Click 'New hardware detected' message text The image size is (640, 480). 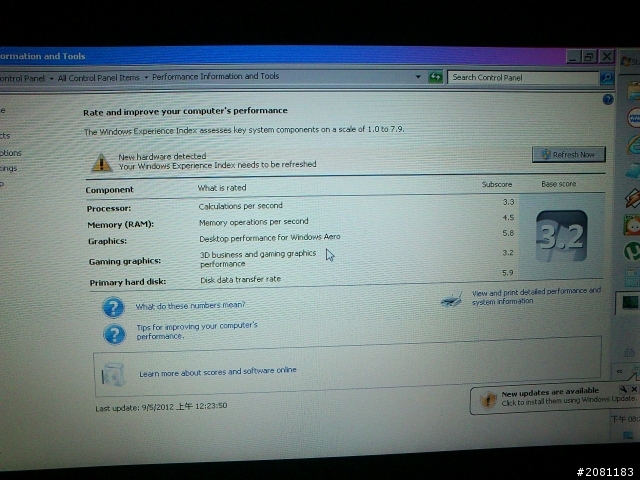point(162,156)
